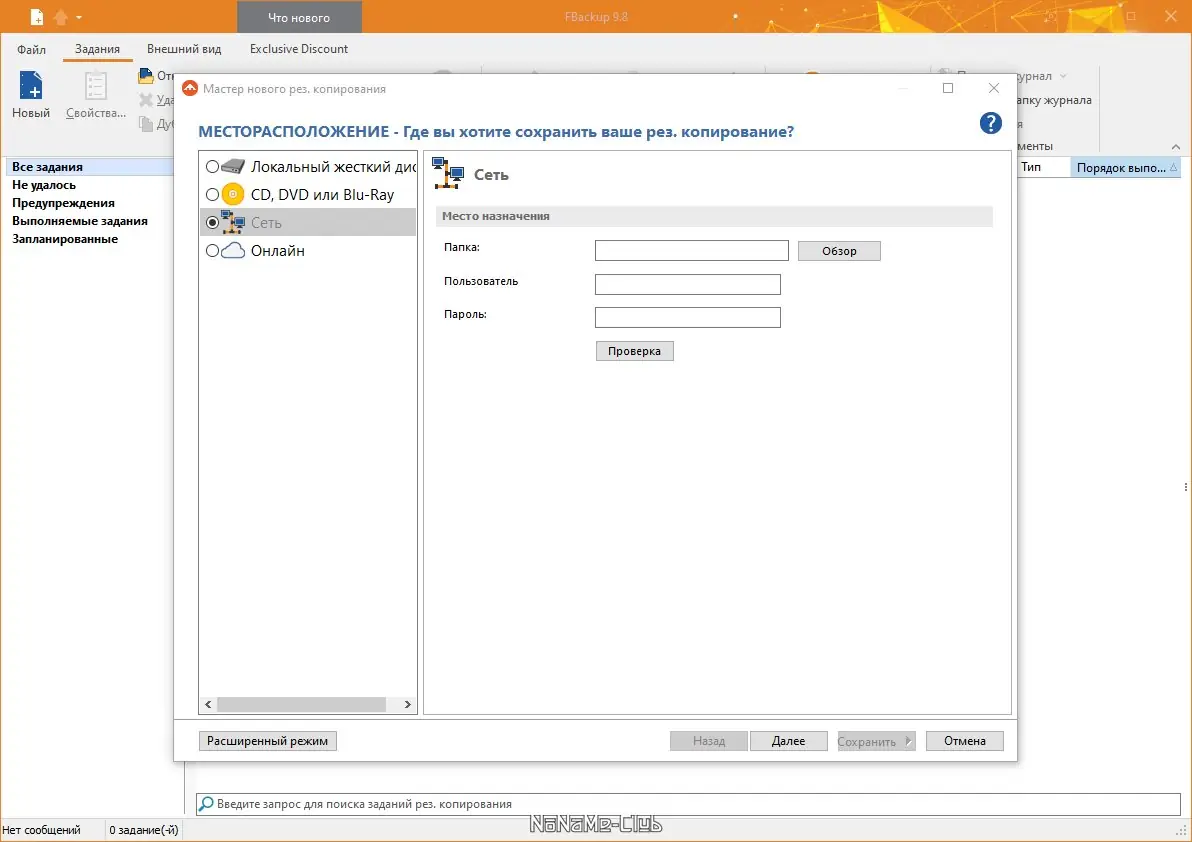
Task: Select Предупреждения in sidebar
Action: (63, 203)
